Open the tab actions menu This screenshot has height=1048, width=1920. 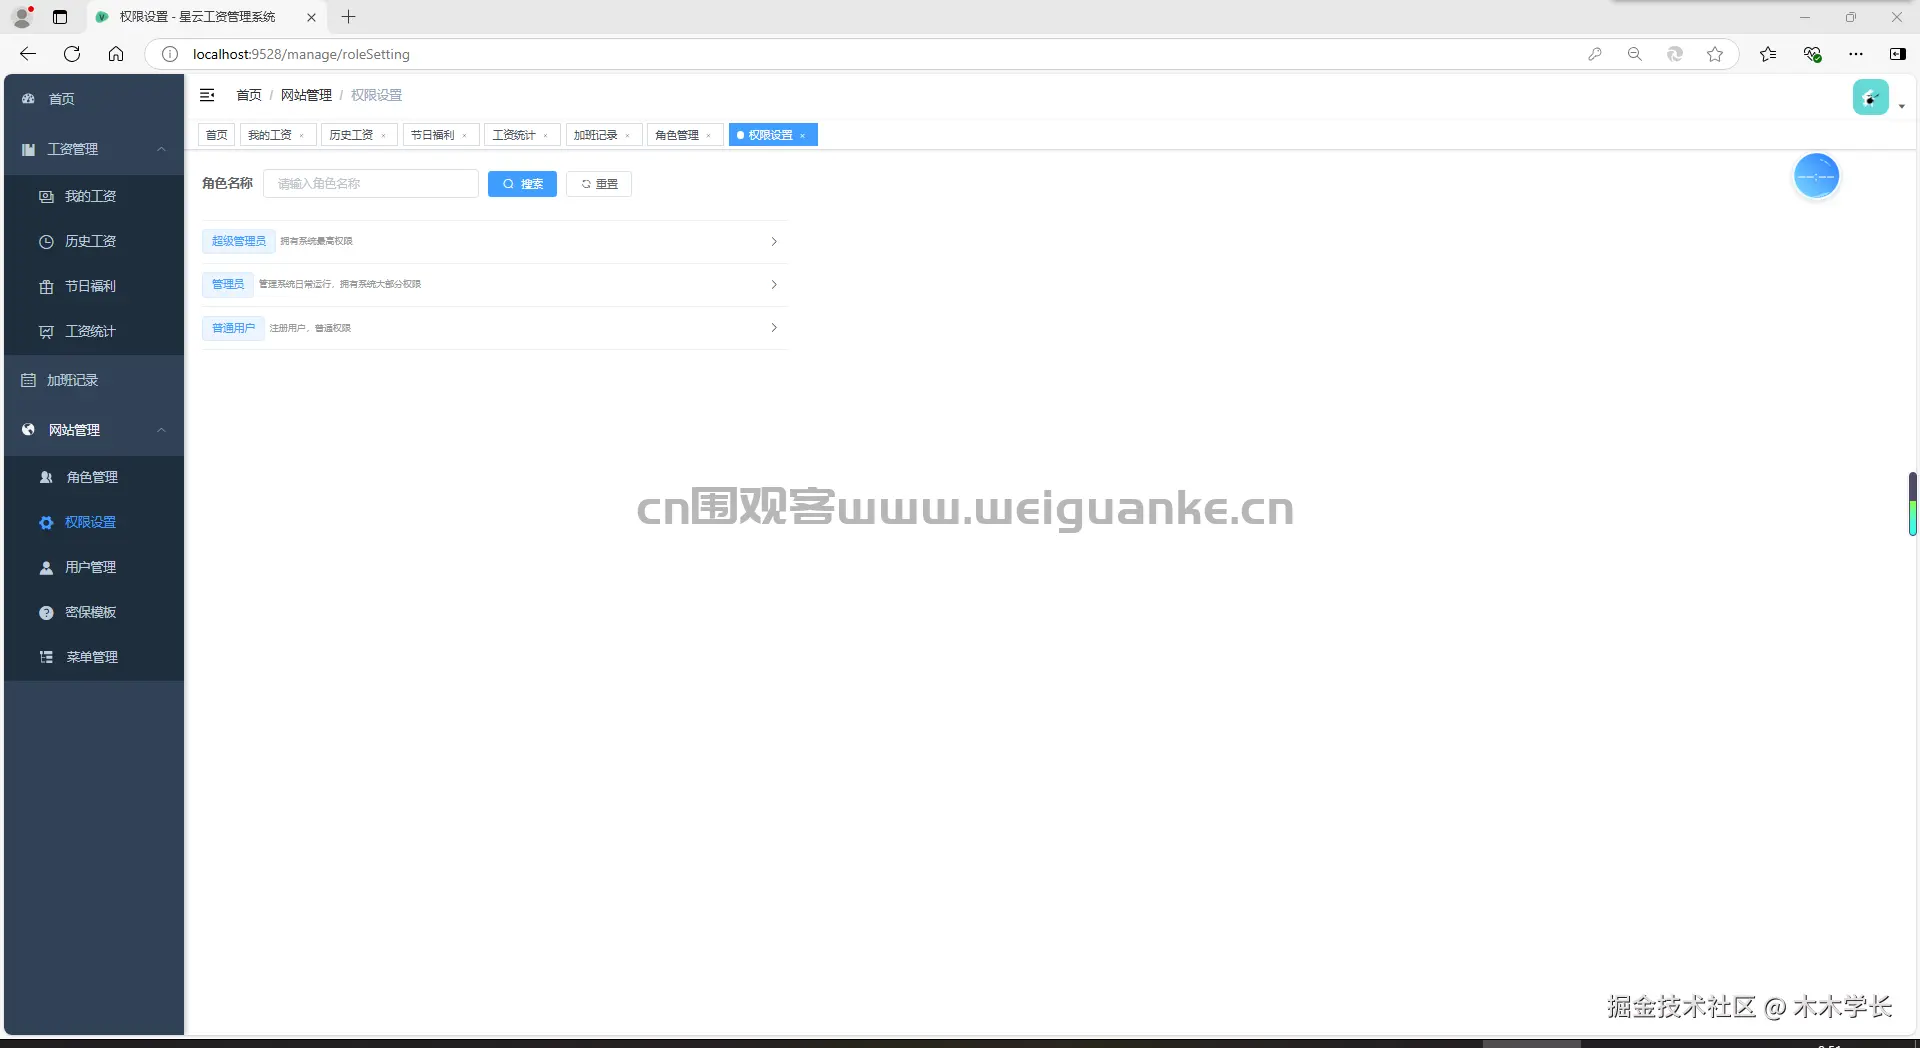[60, 17]
